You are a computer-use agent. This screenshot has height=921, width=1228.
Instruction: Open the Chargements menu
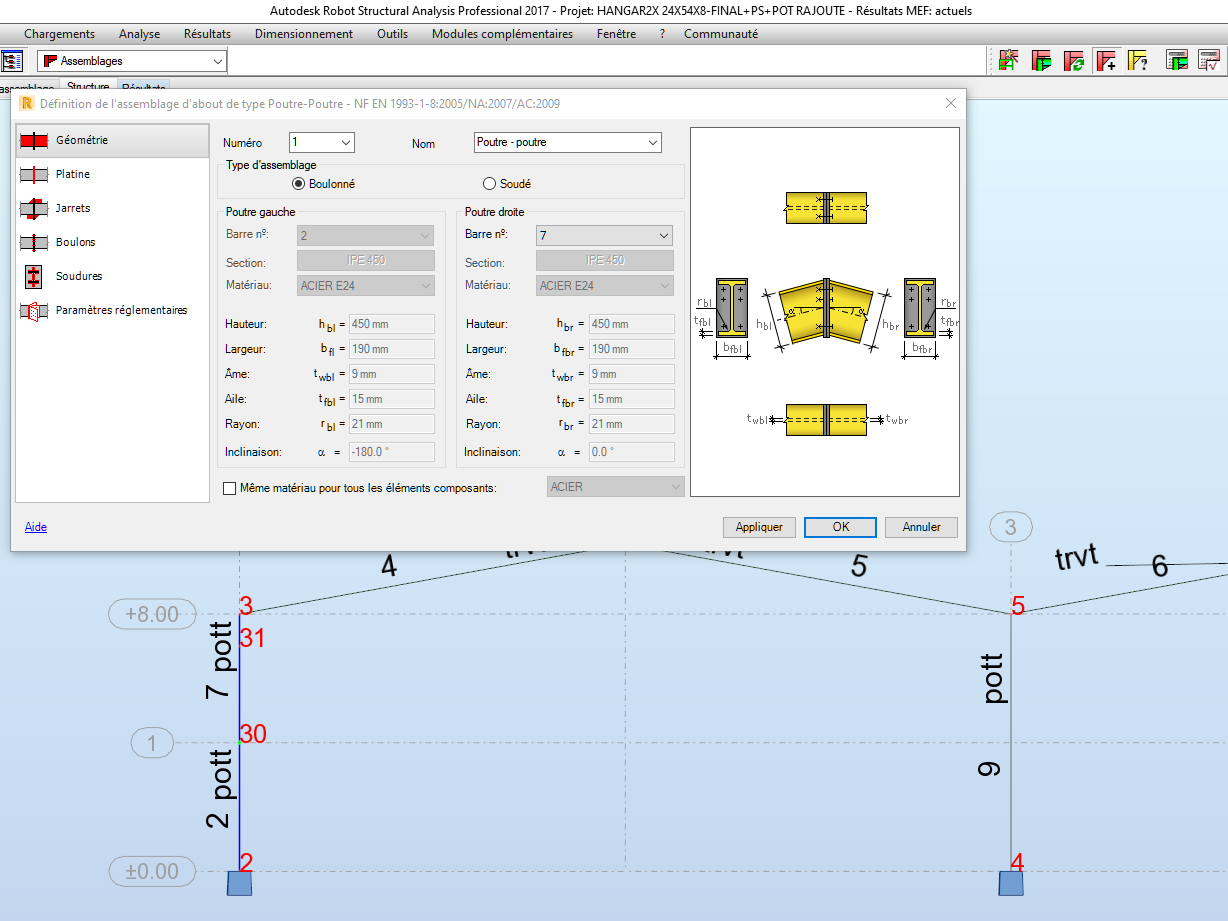point(60,34)
